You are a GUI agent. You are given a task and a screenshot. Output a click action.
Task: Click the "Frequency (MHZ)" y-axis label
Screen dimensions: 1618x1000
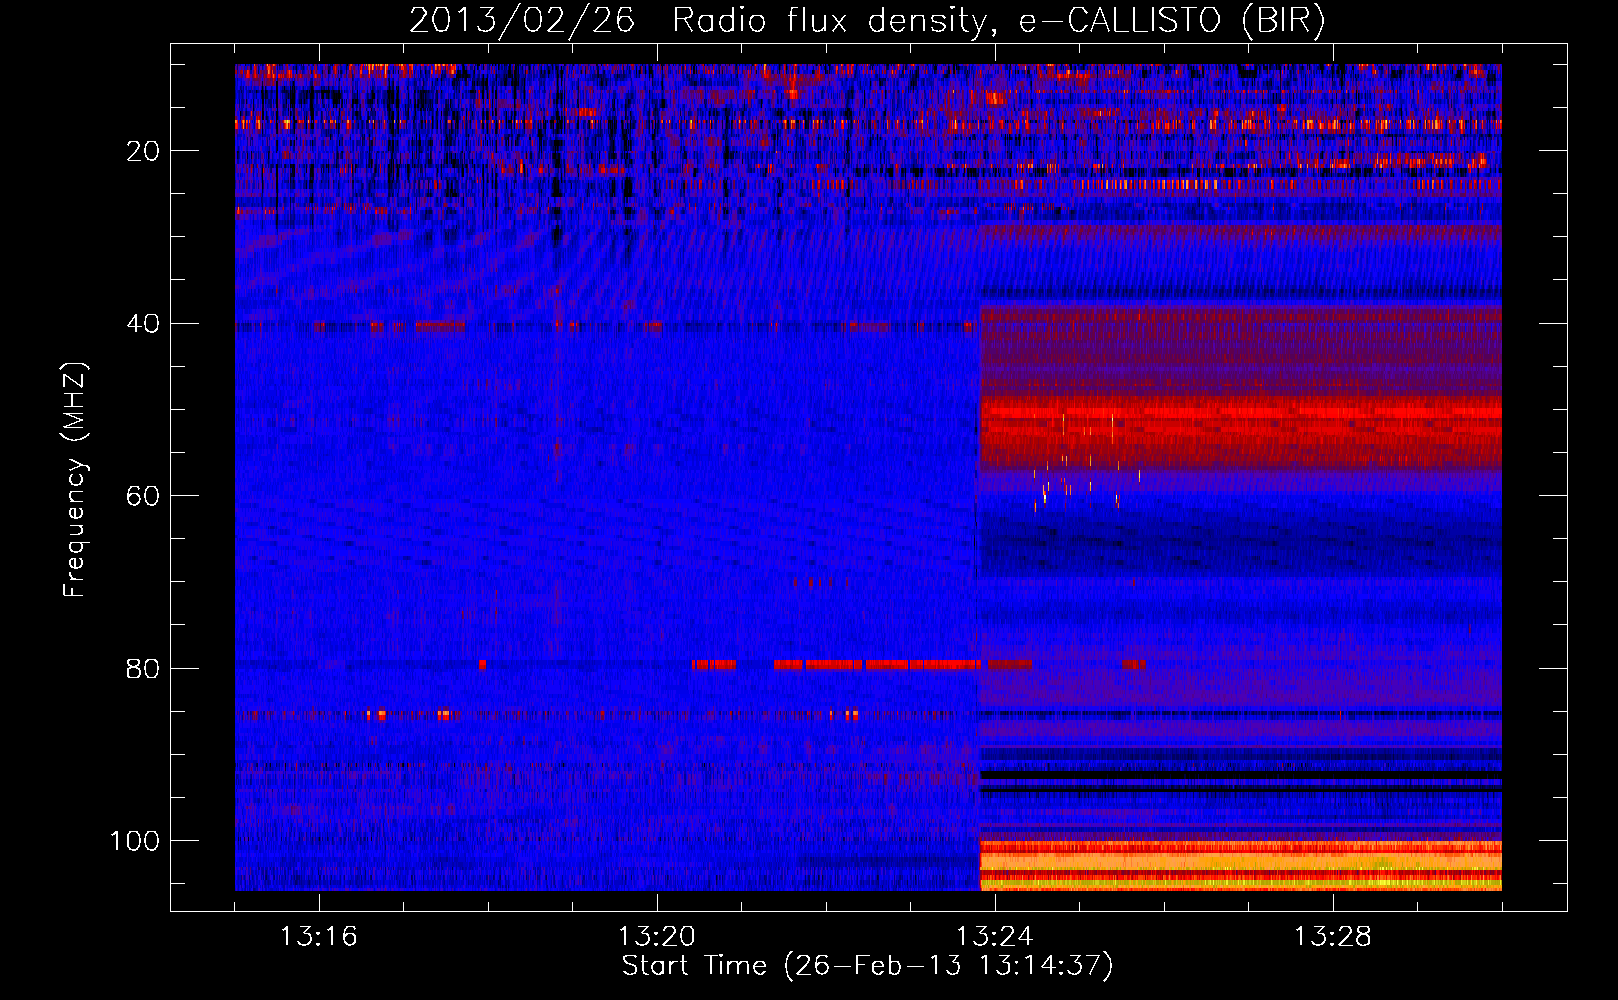pyautogui.click(x=75, y=480)
